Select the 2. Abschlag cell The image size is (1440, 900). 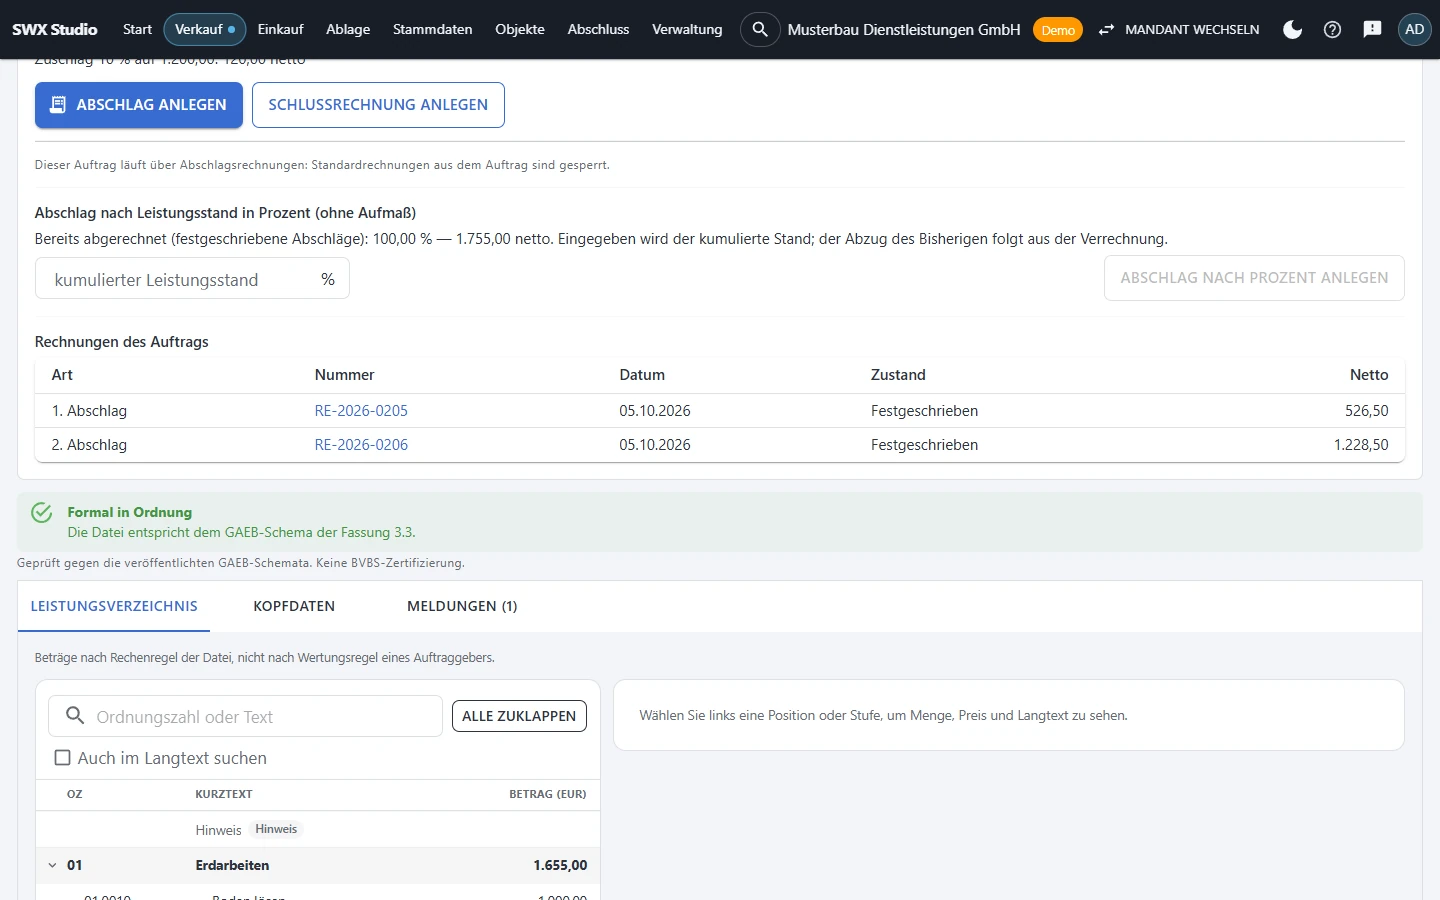tap(89, 445)
